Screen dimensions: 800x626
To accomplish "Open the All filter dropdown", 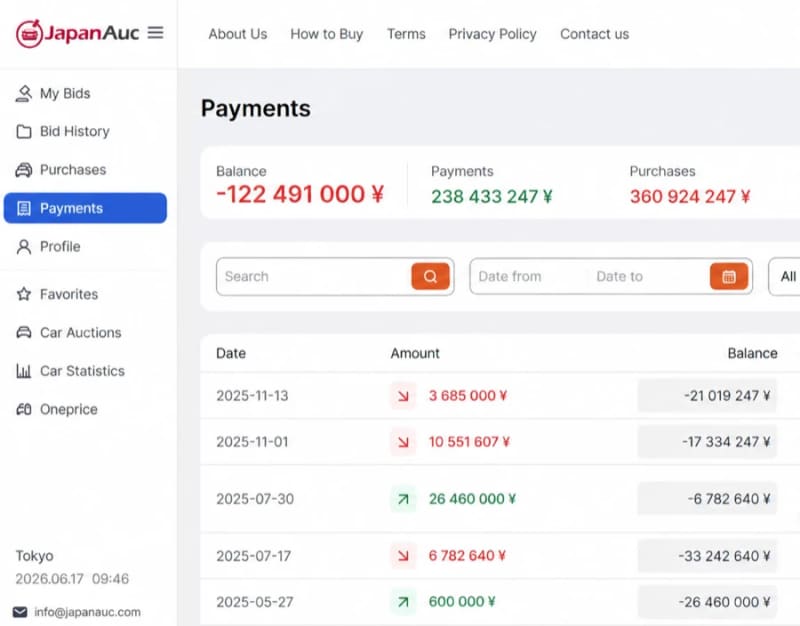I will (785, 276).
